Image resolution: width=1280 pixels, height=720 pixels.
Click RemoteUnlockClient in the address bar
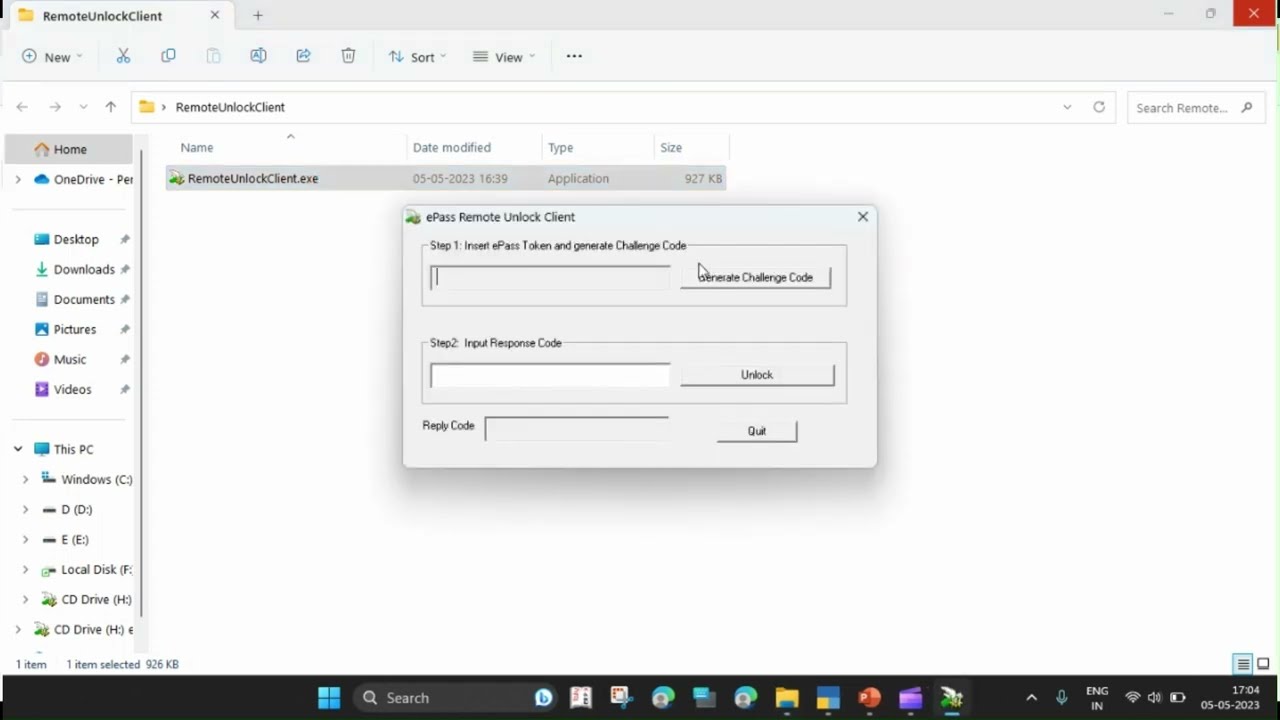point(230,107)
